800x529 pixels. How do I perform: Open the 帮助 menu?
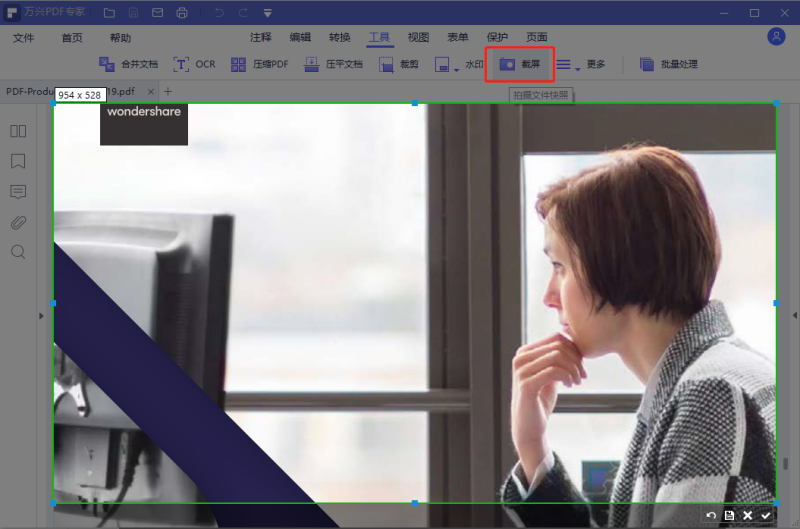(120, 38)
